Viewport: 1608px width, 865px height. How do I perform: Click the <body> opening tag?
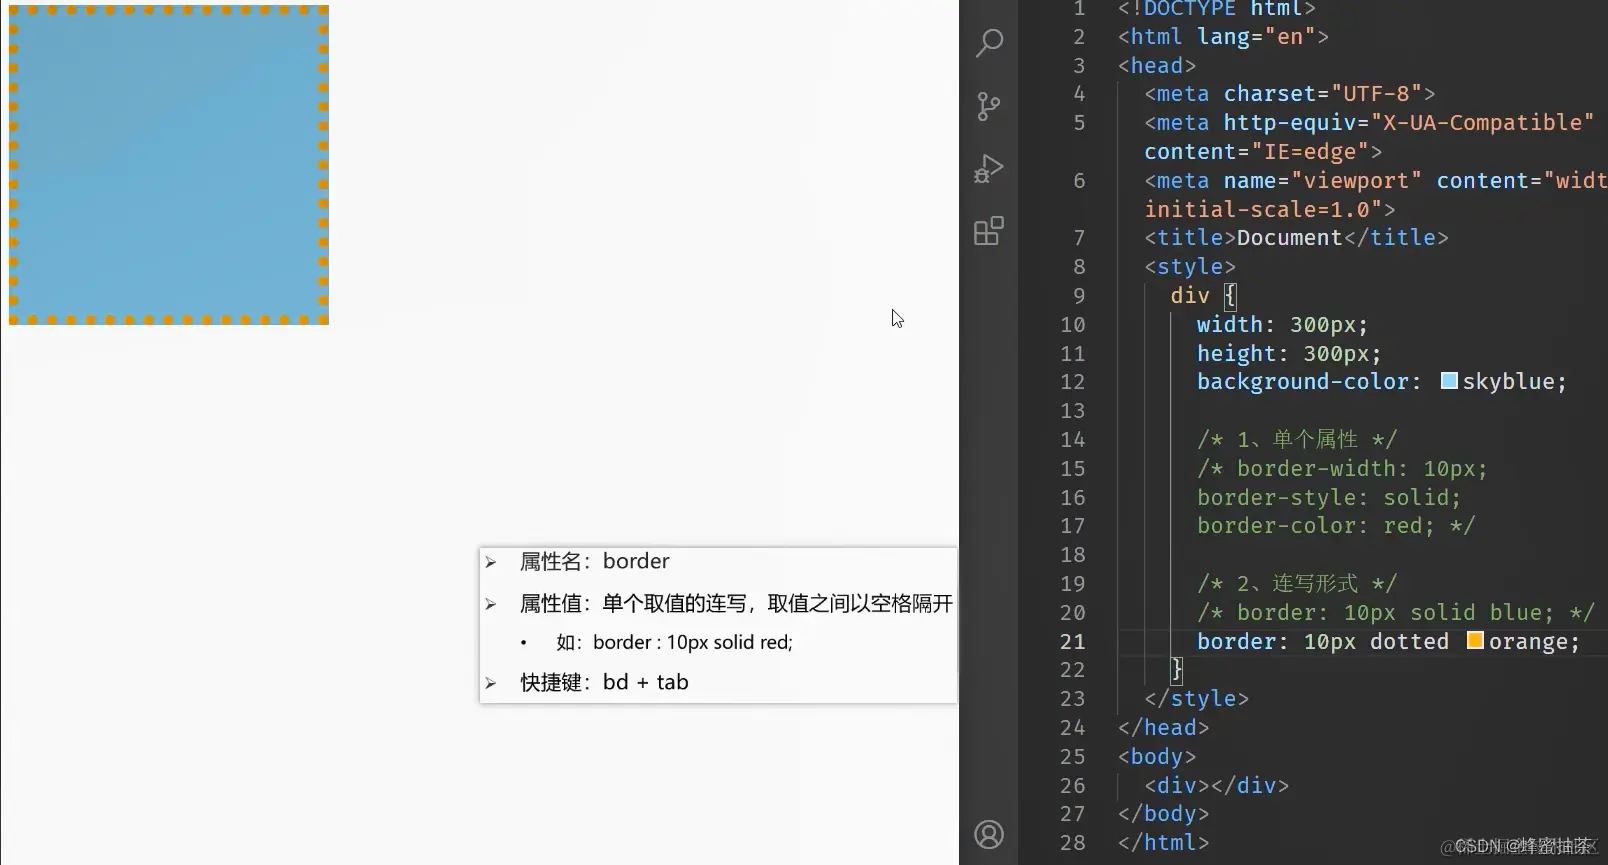point(1157,757)
